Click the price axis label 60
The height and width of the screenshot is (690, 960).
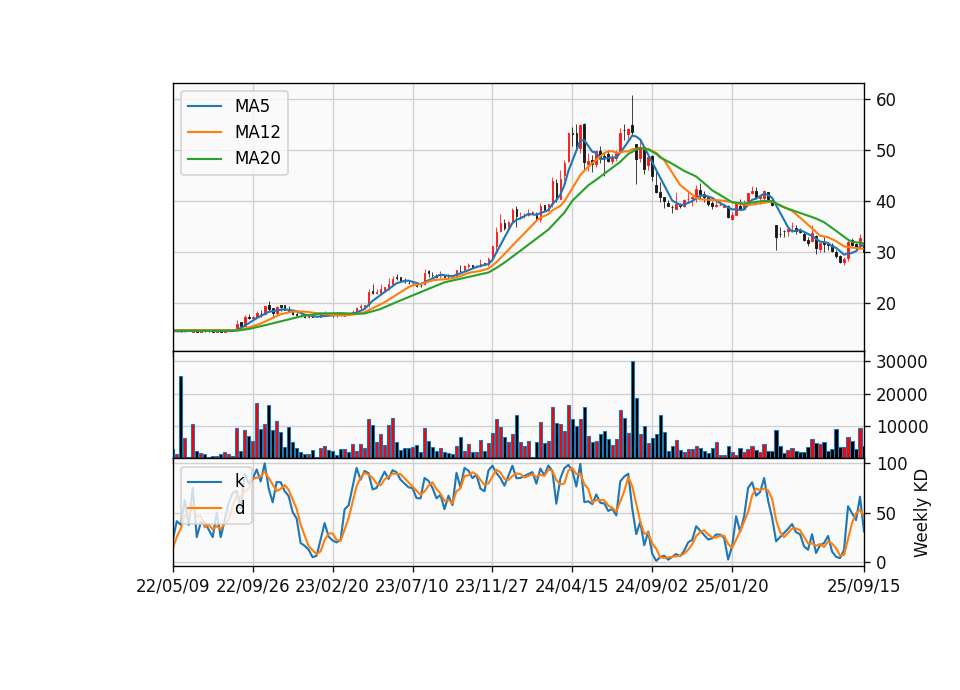click(885, 100)
